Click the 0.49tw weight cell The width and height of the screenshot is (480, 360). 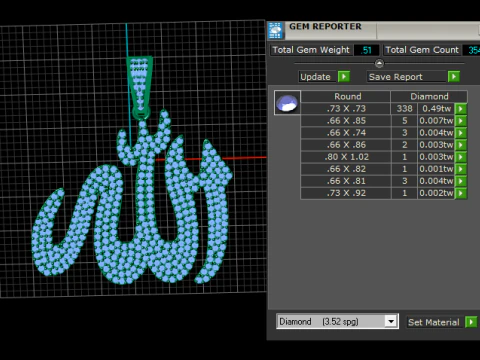pos(436,109)
